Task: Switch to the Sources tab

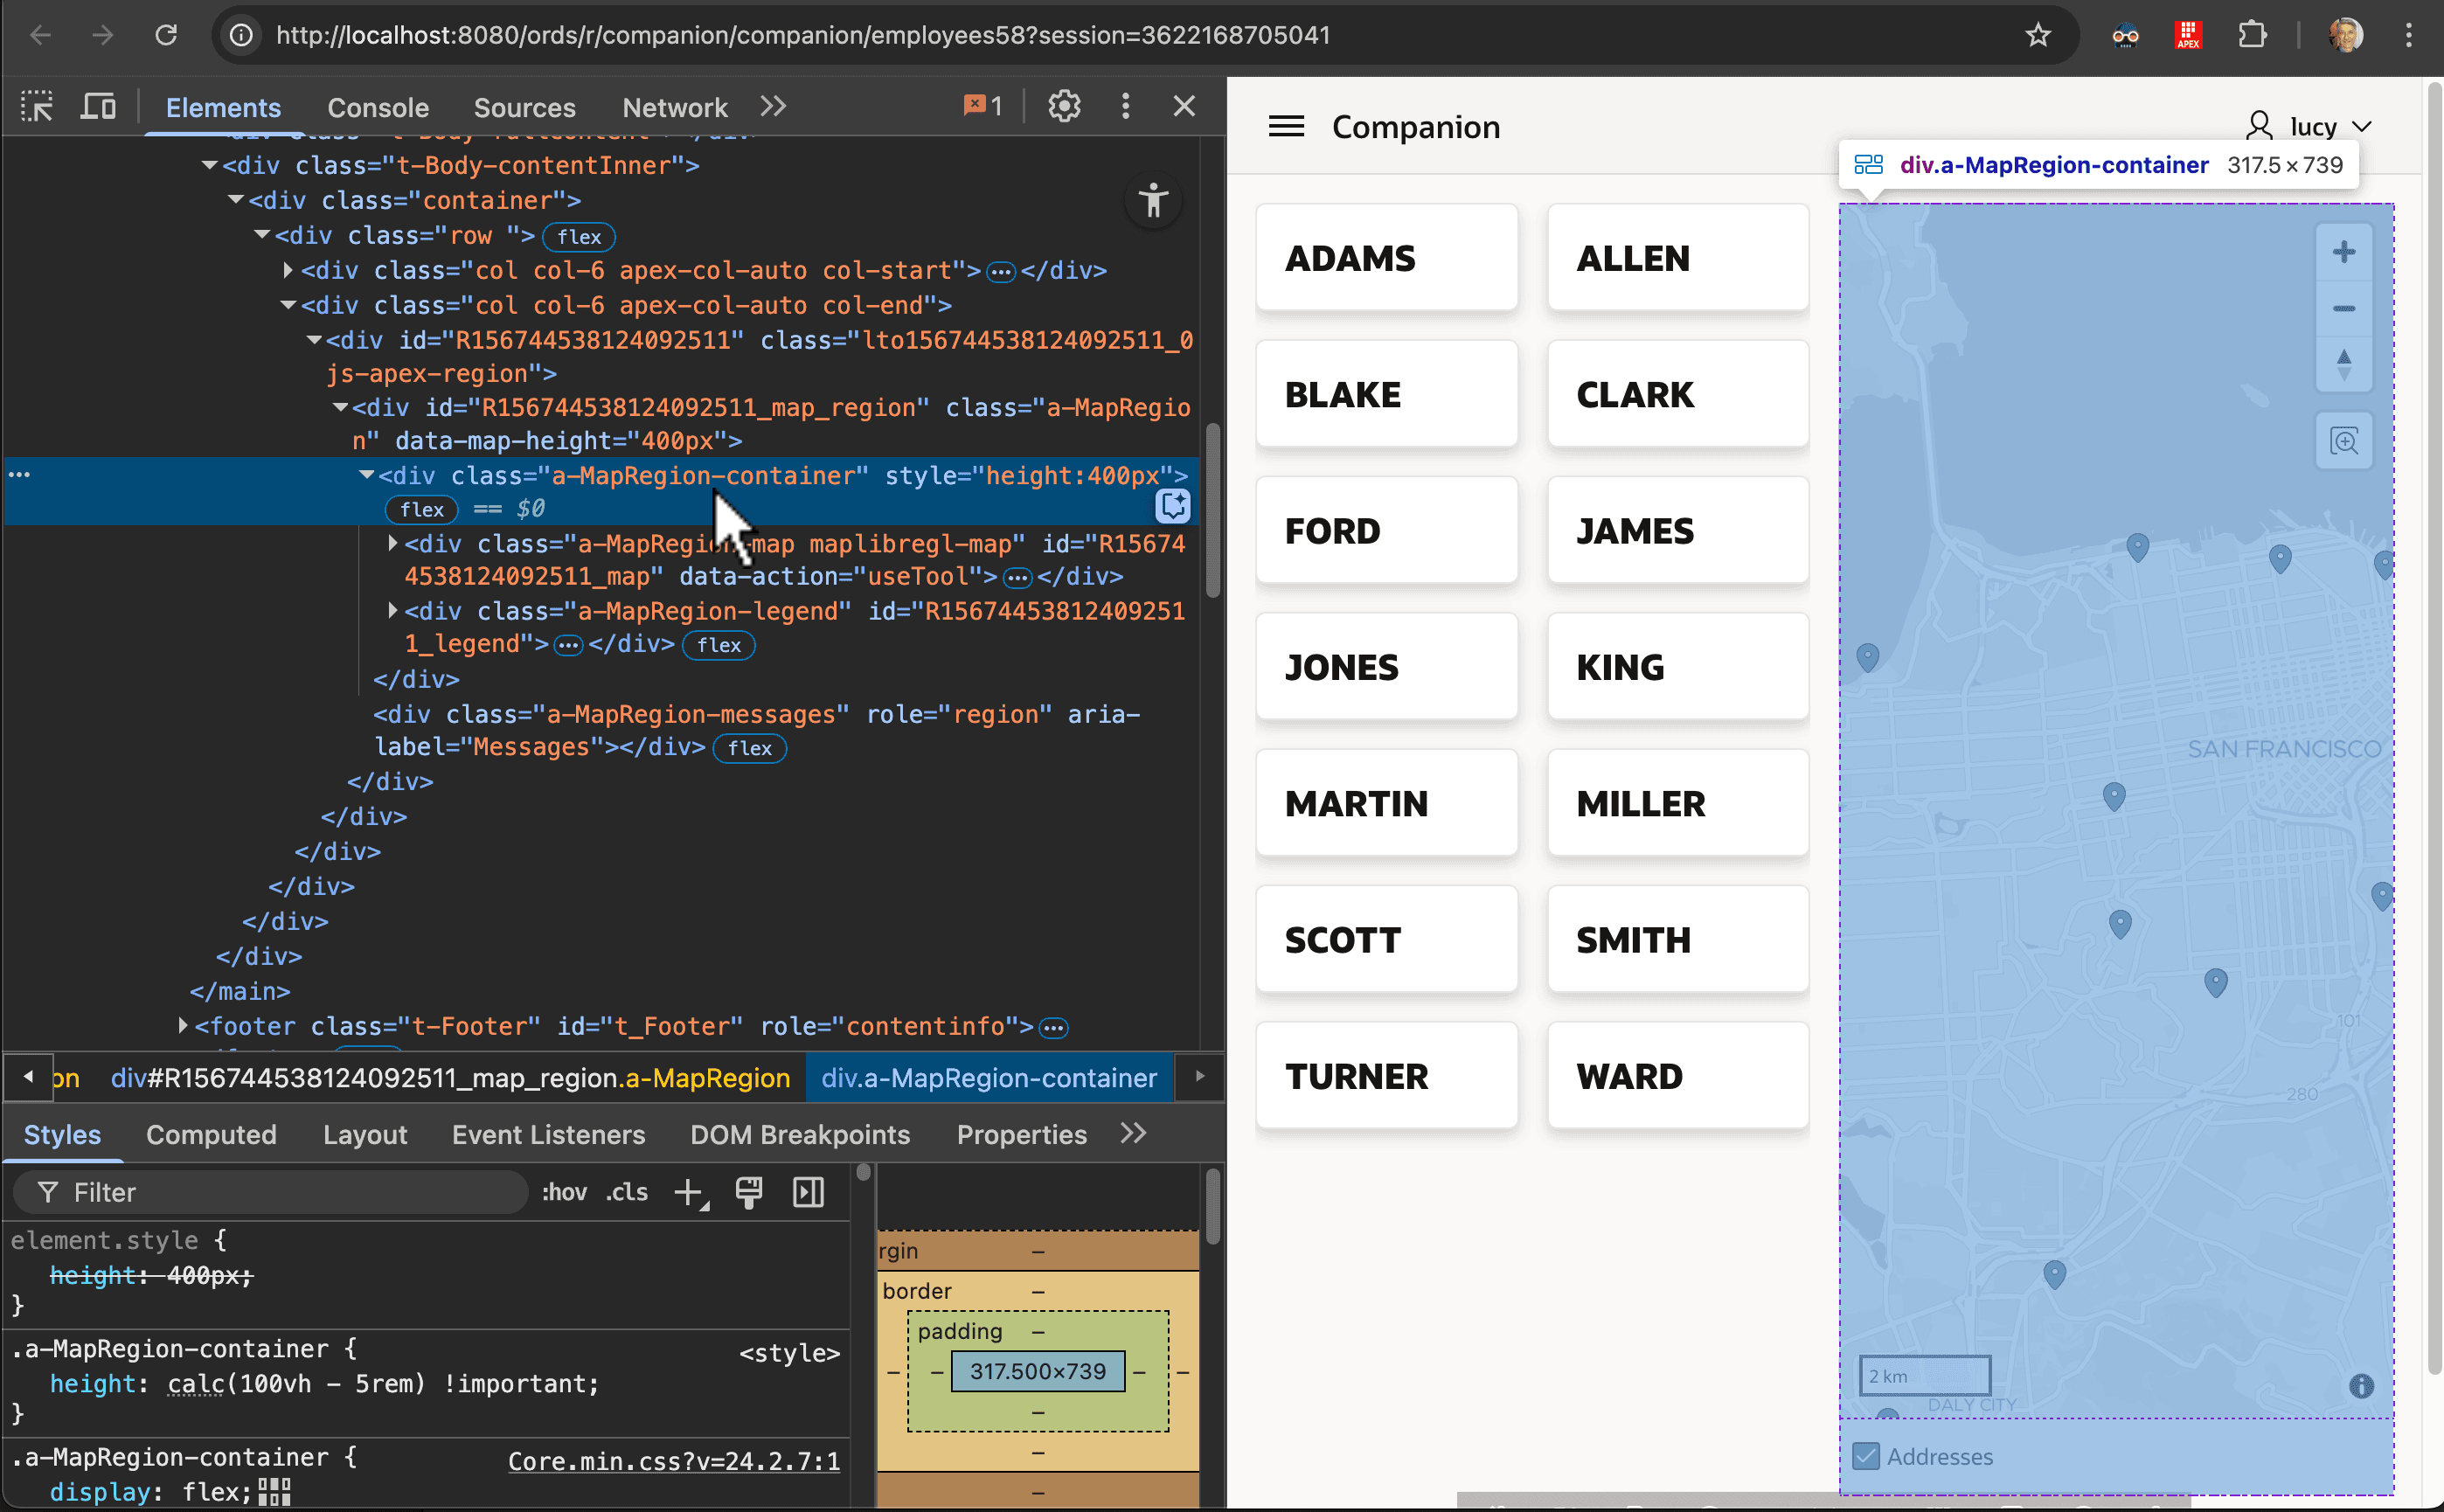Action: point(525,107)
